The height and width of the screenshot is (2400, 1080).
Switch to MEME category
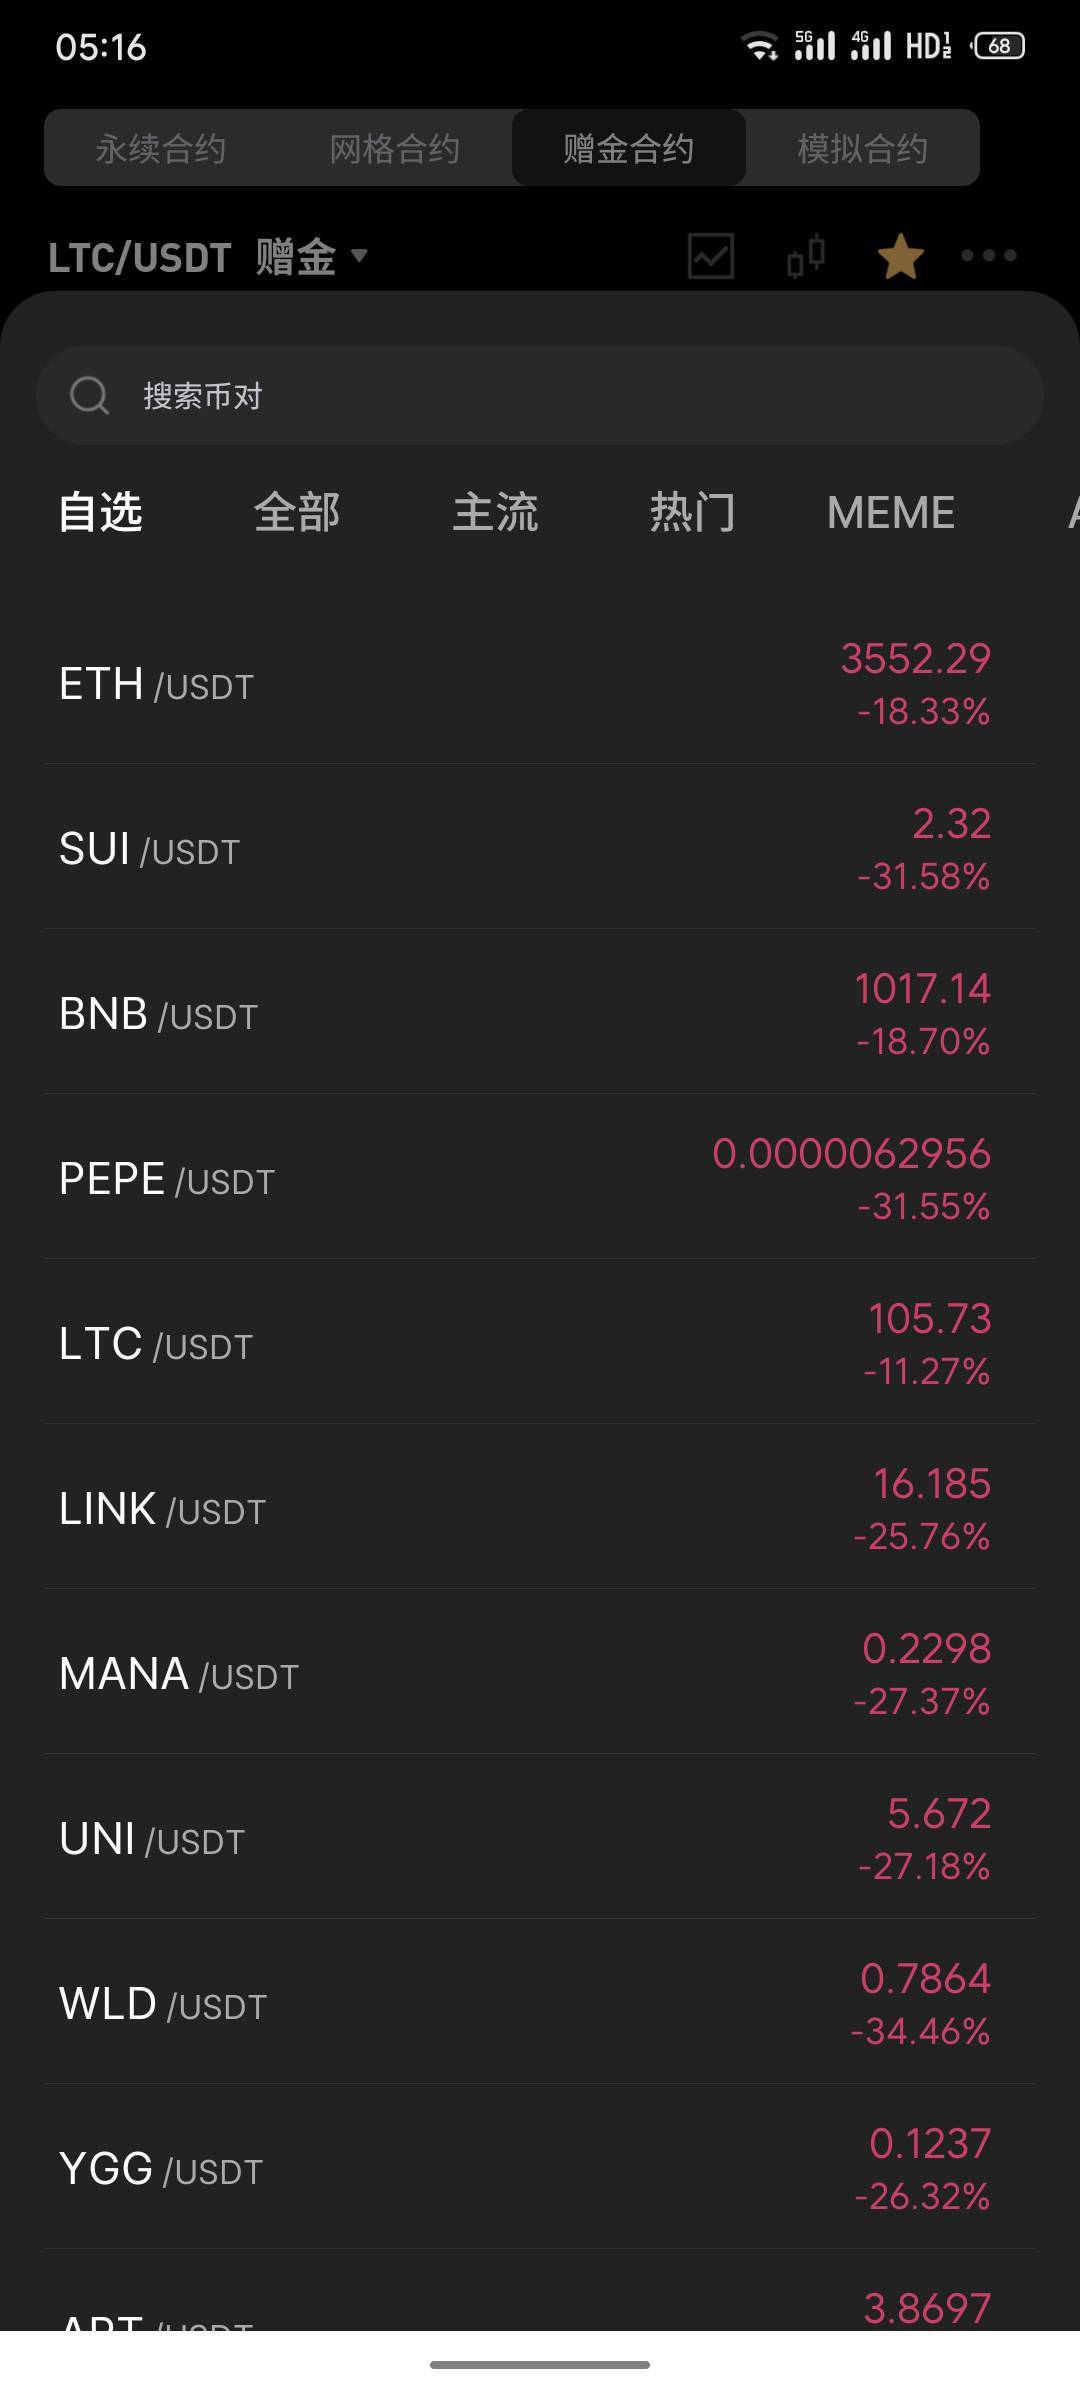[x=890, y=513]
